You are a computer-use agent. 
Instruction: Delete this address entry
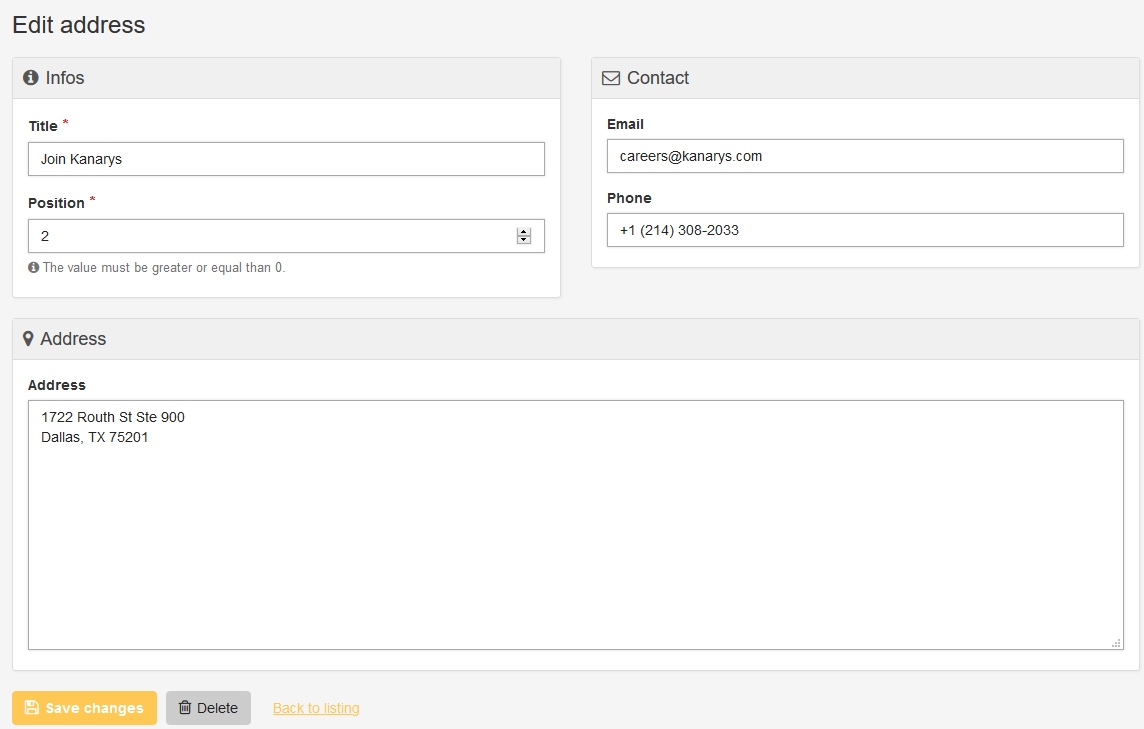(x=208, y=708)
